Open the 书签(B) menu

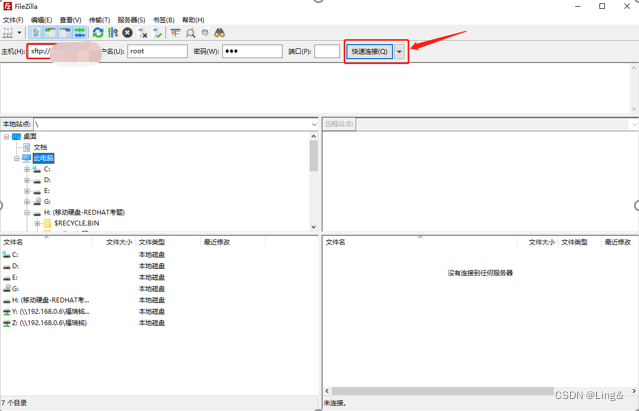[x=164, y=20]
